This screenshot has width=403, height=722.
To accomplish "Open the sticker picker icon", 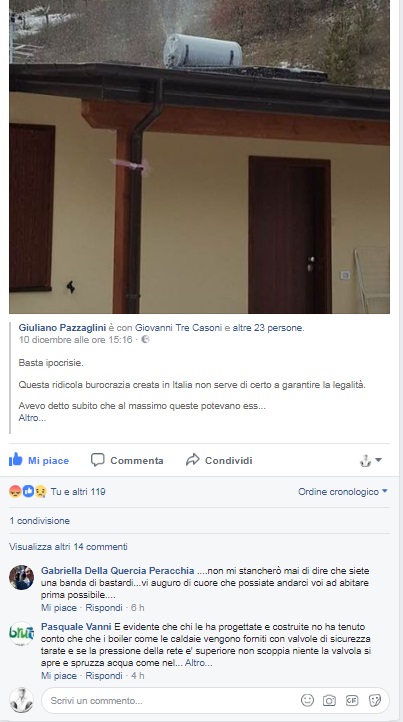I will [375, 700].
